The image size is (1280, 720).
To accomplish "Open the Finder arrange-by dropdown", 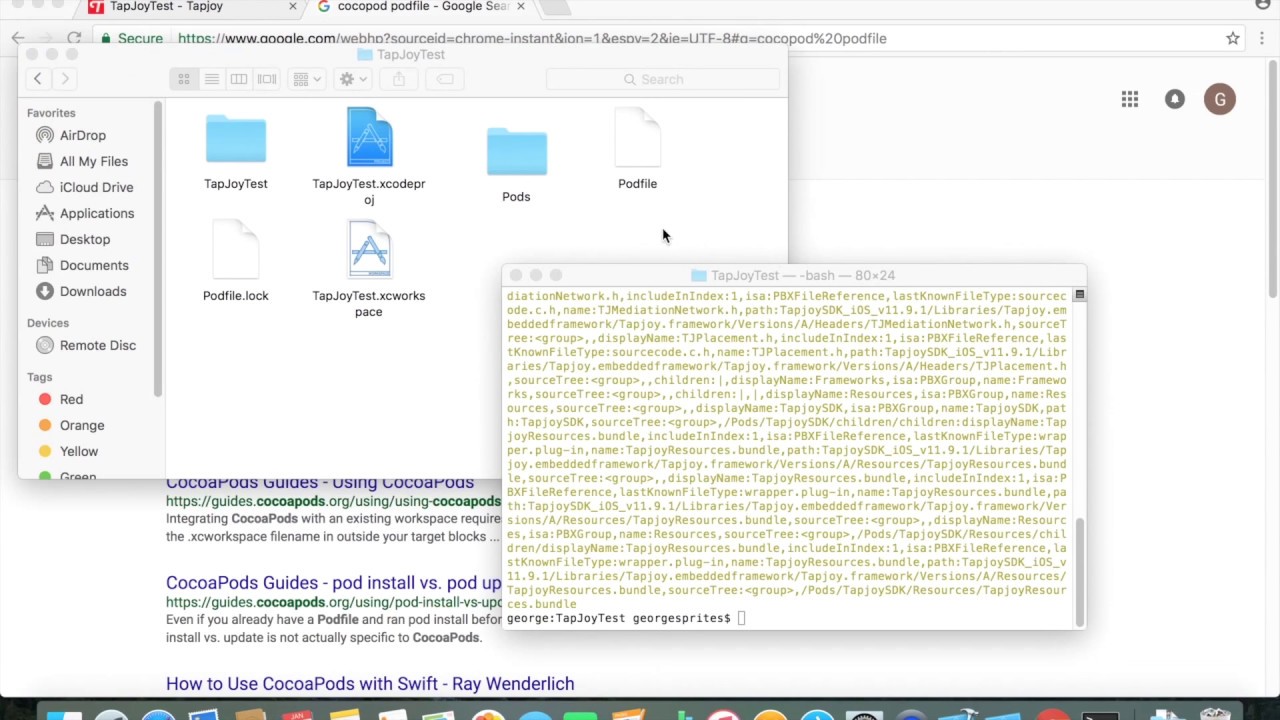I will (x=307, y=79).
